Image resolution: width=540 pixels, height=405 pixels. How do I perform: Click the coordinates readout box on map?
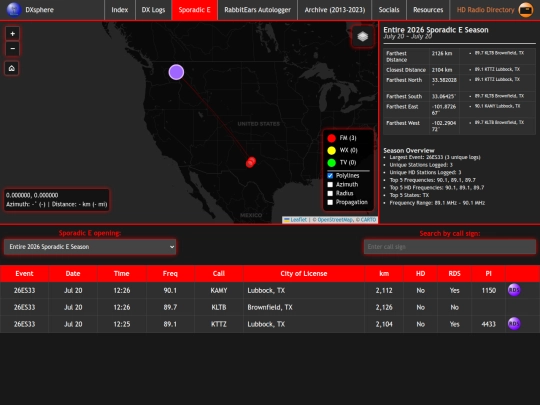point(57,200)
